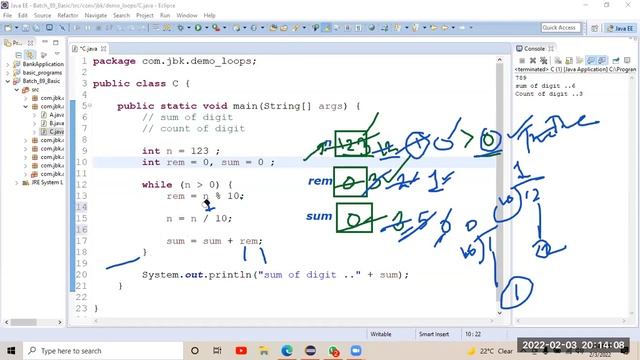Screen dimensions: 640x360
Task: Click the New file toolbar icon
Action: pos(8,28)
